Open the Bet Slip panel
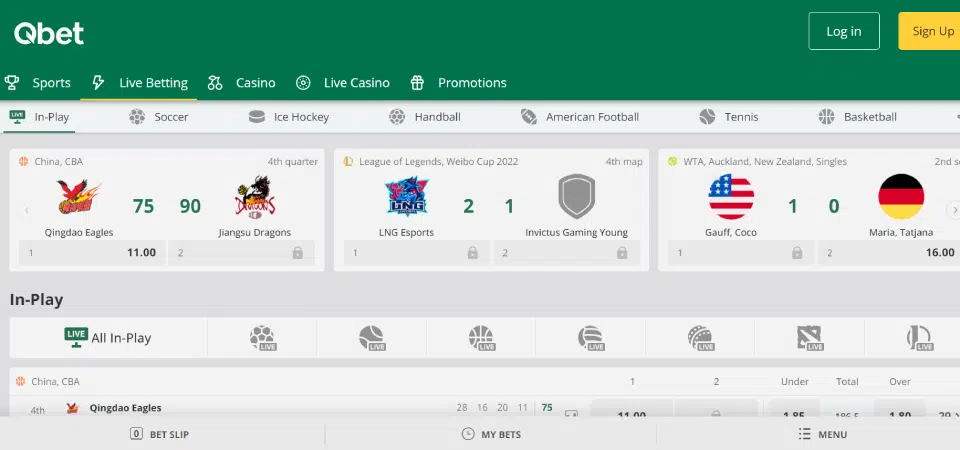Screen dimensions: 960x450 (160, 434)
